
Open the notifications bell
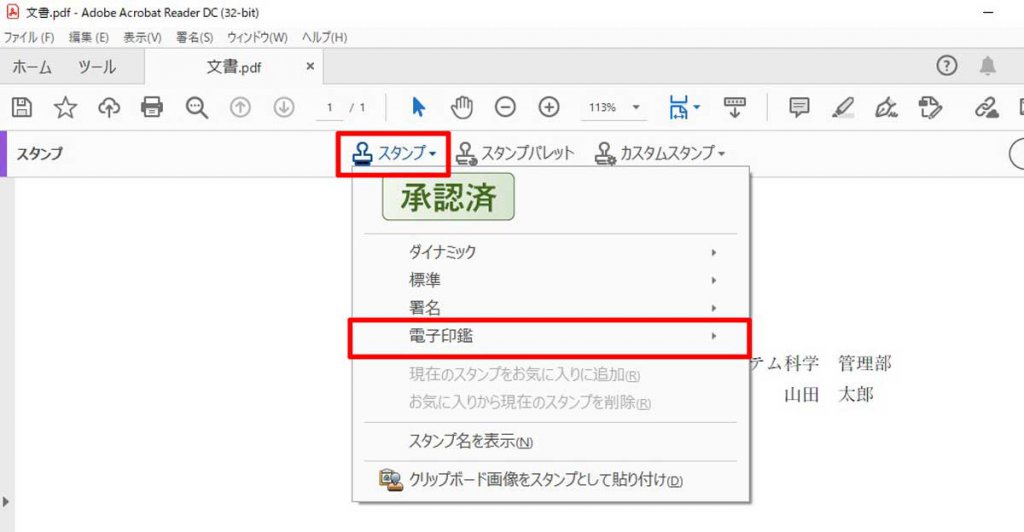987,65
